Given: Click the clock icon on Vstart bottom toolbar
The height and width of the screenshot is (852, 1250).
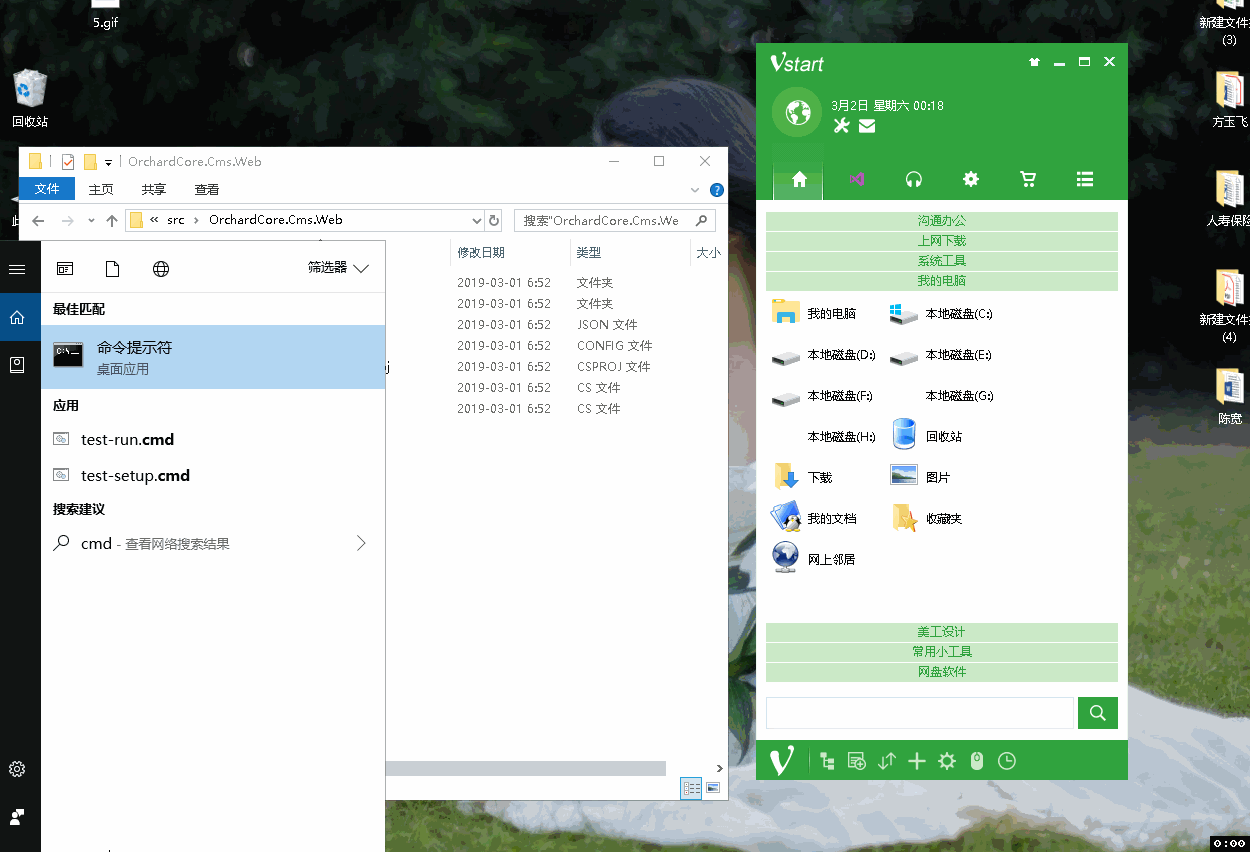Looking at the screenshot, I should point(1006,760).
